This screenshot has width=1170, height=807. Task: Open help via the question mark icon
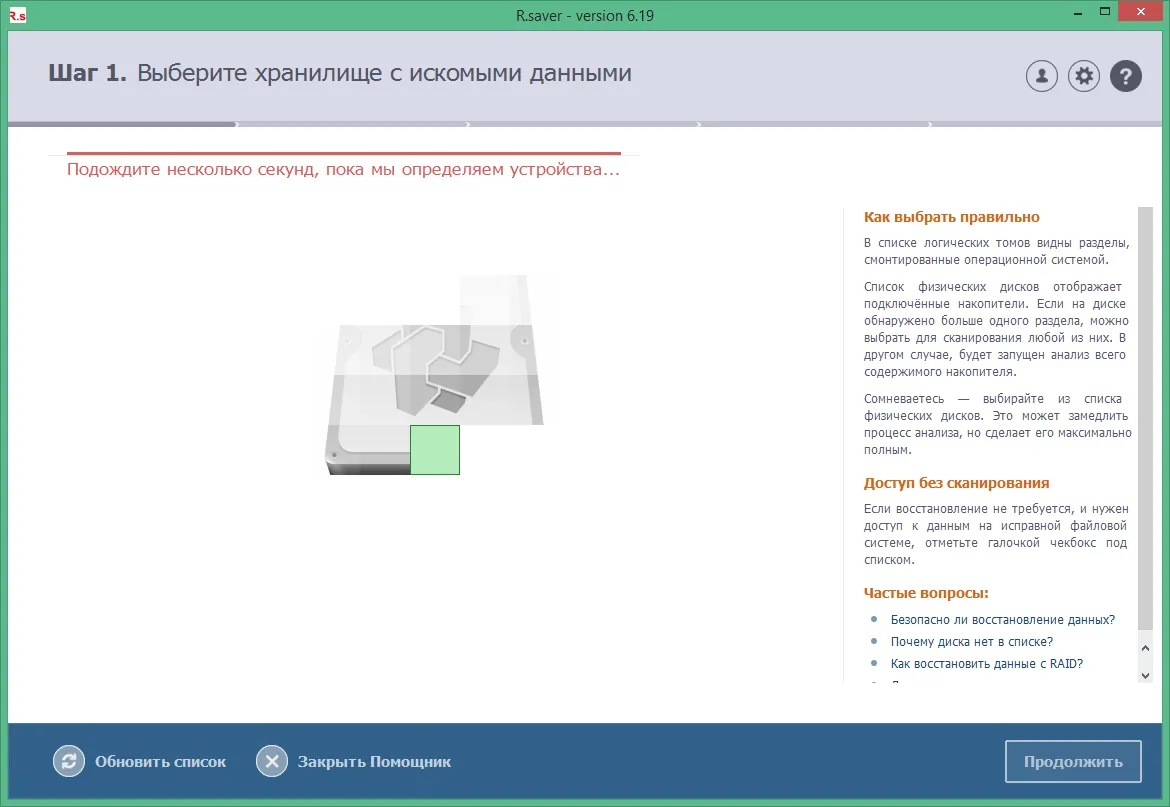pyautogui.click(x=1126, y=76)
